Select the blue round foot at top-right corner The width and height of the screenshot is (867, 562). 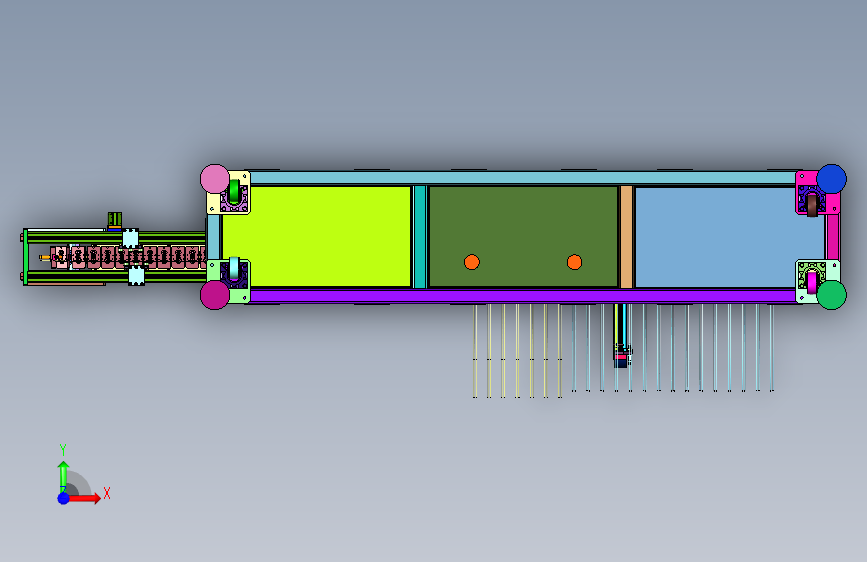pos(832,179)
